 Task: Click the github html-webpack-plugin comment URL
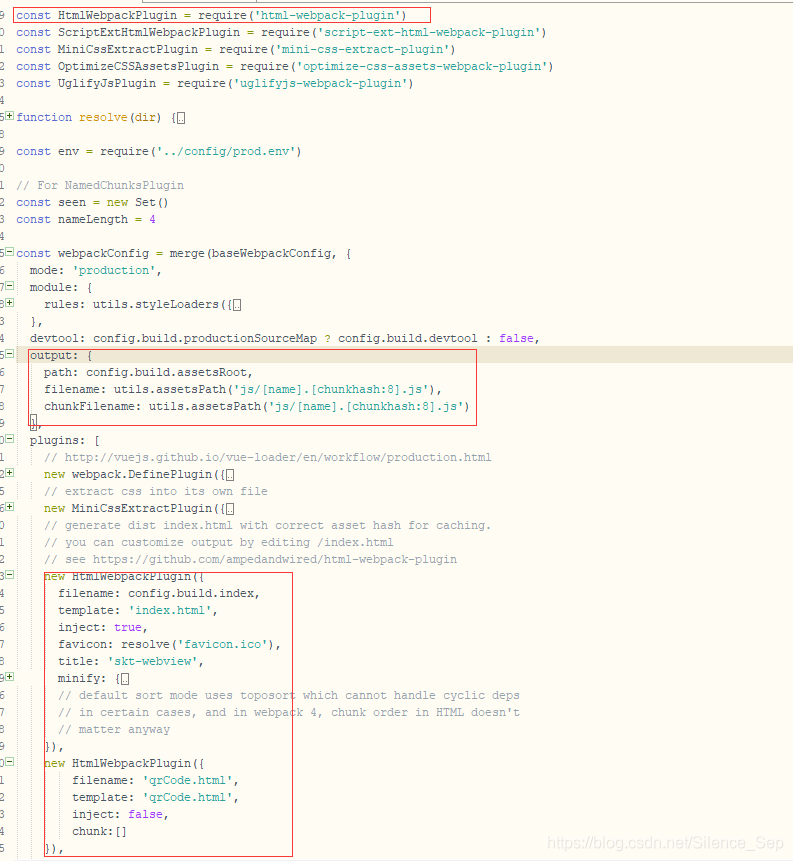click(275, 560)
